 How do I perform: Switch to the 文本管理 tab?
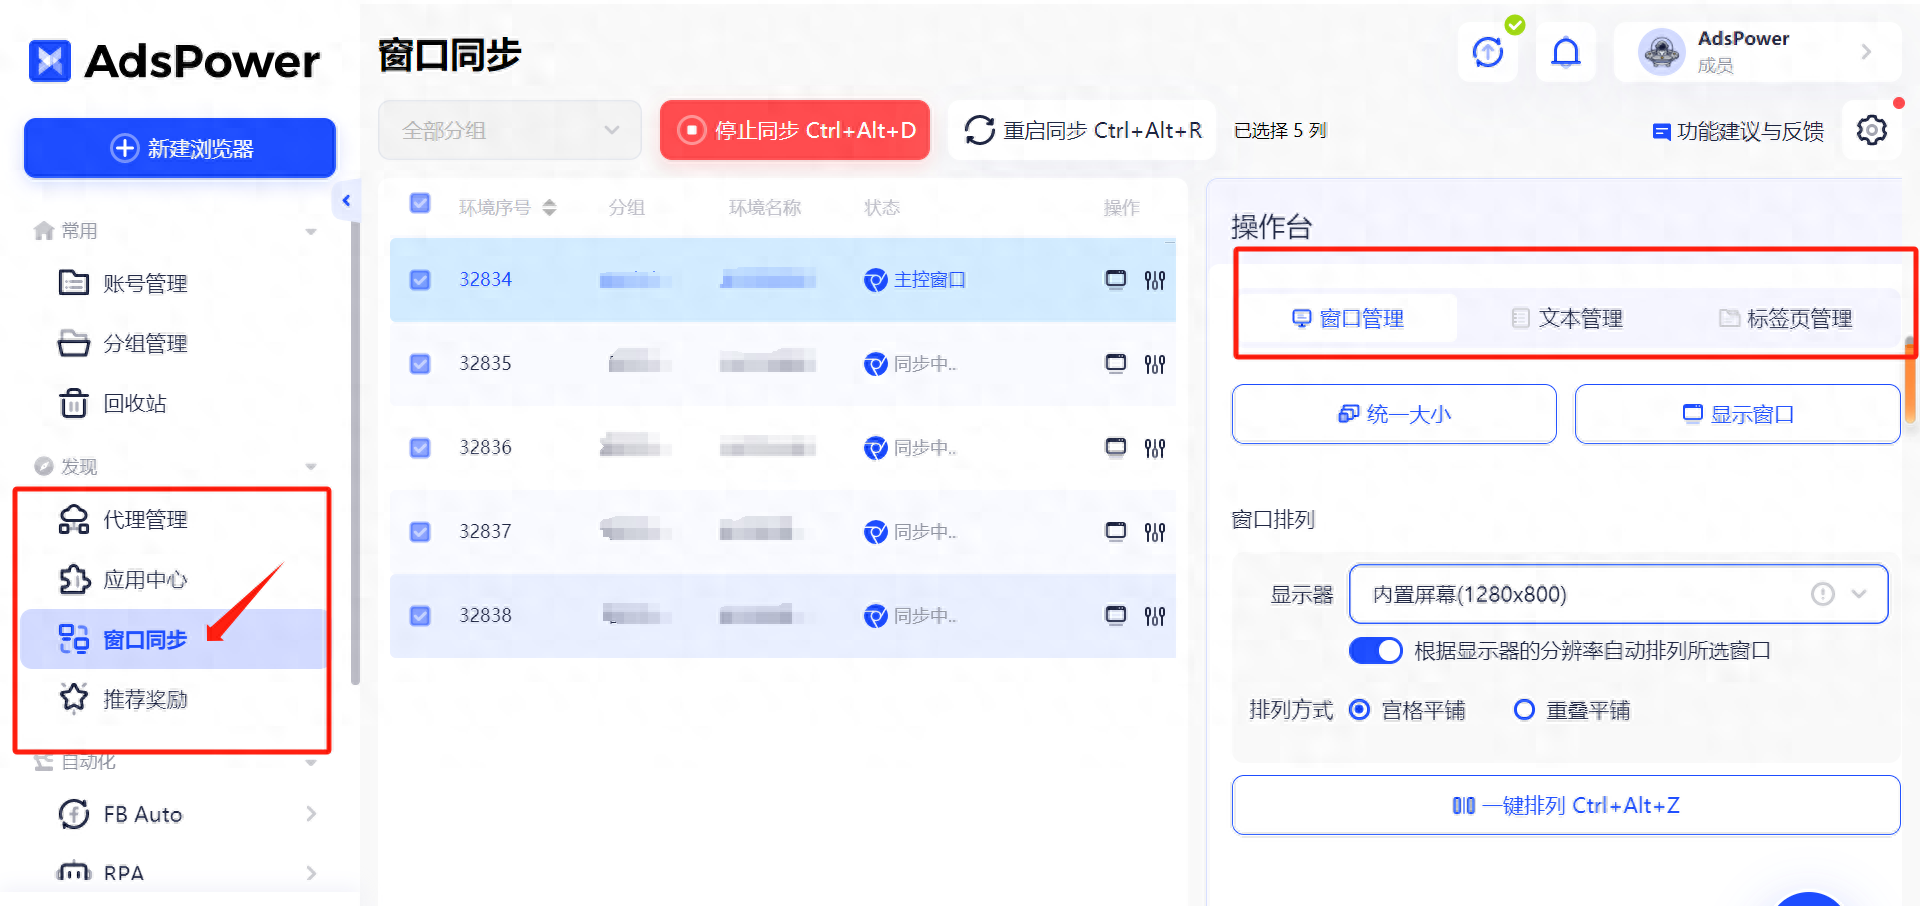tap(1568, 318)
